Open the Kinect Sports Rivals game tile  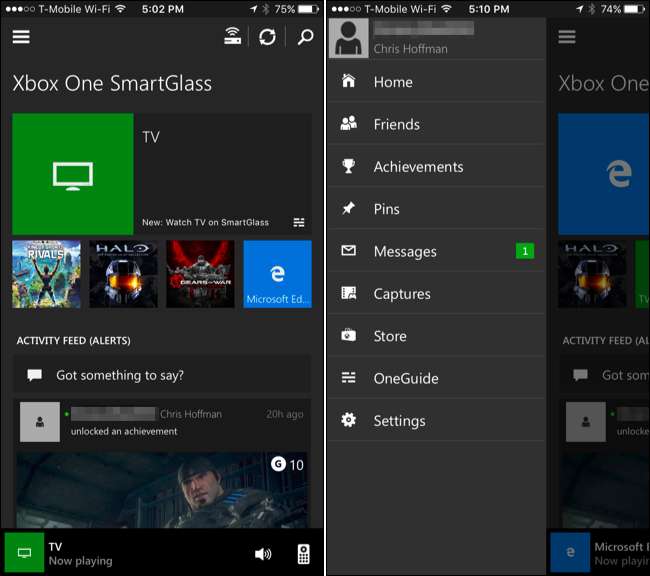tap(46, 273)
